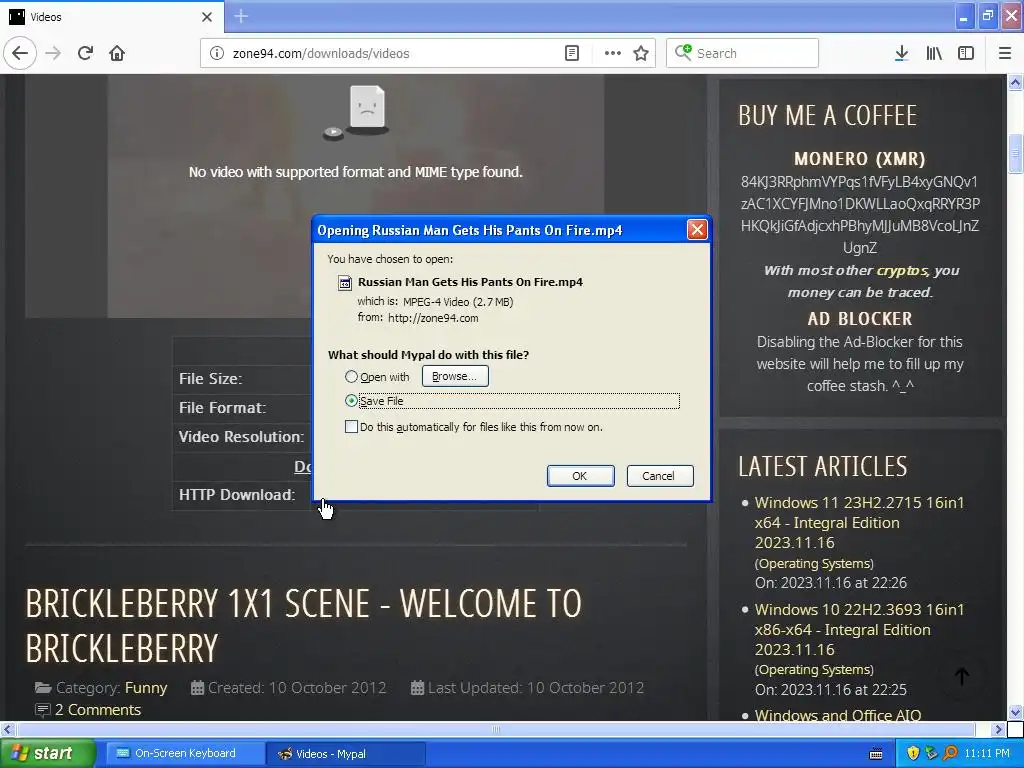The image size is (1024, 768).
Task: Click the security shield tray icon
Action: click(913, 754)
